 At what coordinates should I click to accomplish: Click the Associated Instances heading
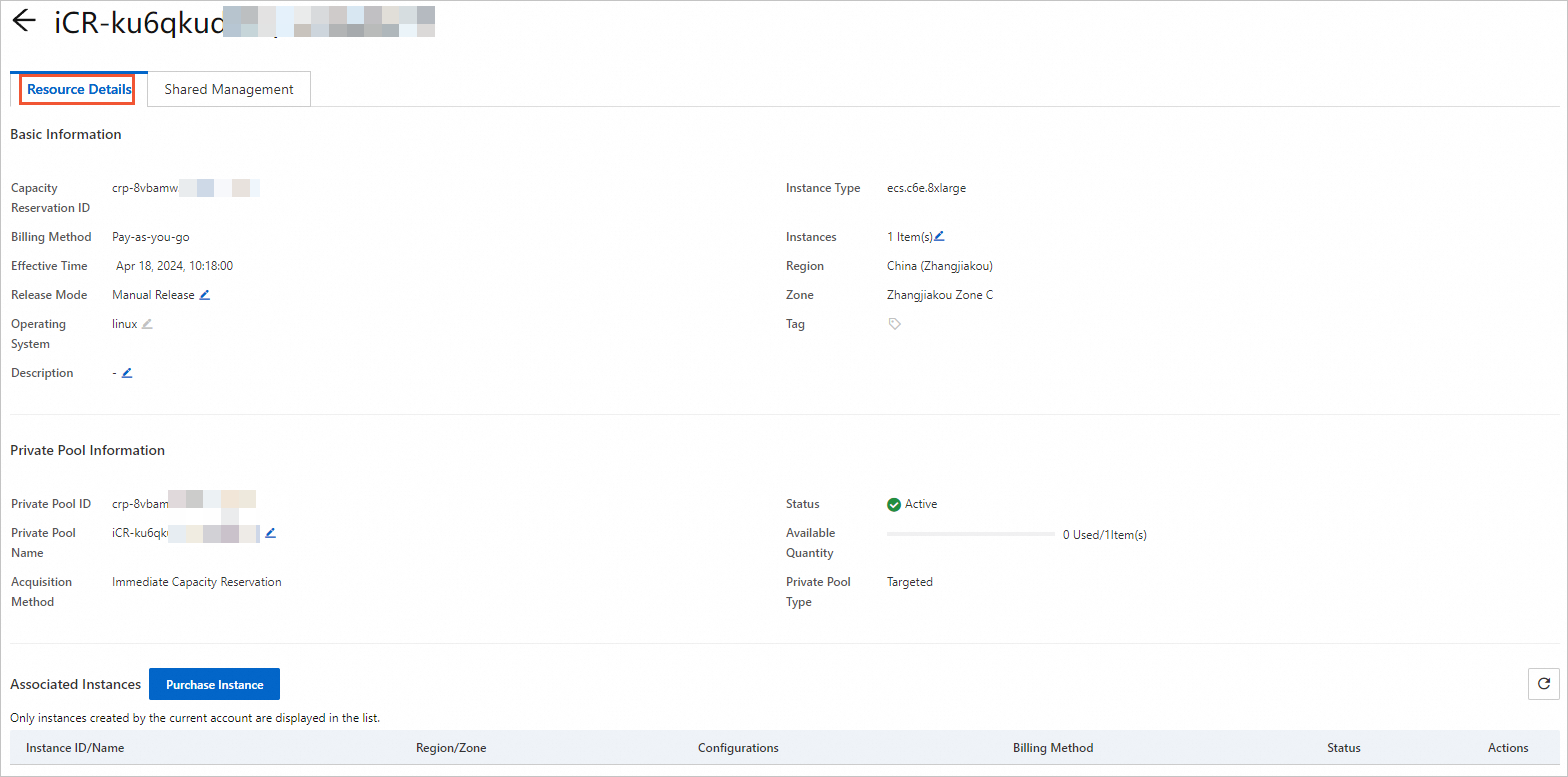click(x=76, y=685)
